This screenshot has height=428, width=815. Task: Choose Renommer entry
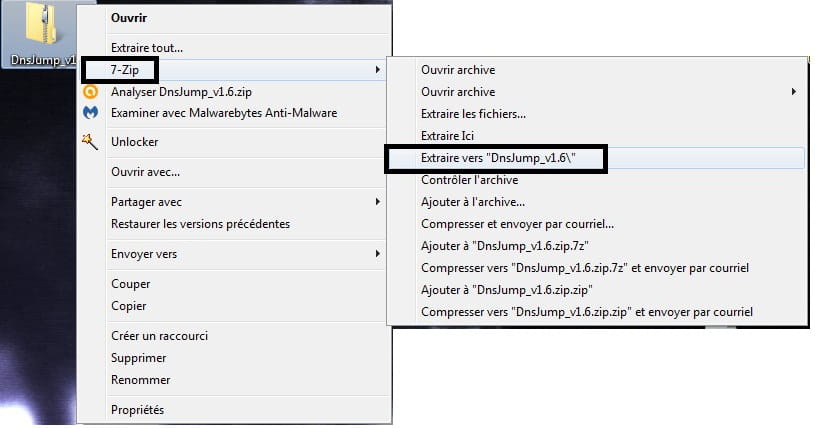click(x=141, y=380)
